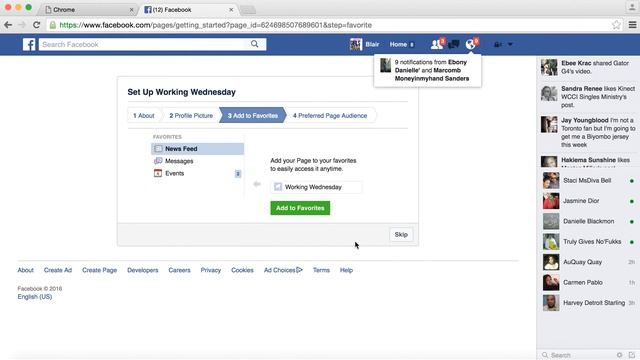Open the Create Page footer link
The height and width of the screenshot is (360, 640).
[x=99, y=270]
